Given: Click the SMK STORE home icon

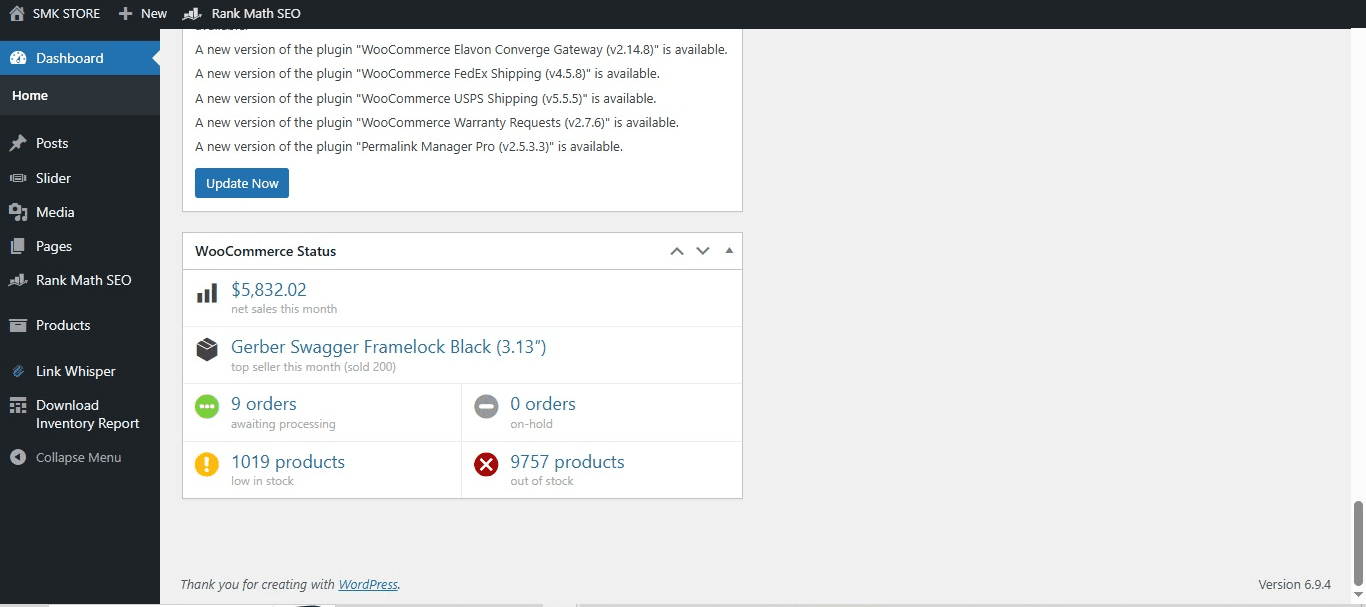Looking at the screenshot, I should (17, 13).
